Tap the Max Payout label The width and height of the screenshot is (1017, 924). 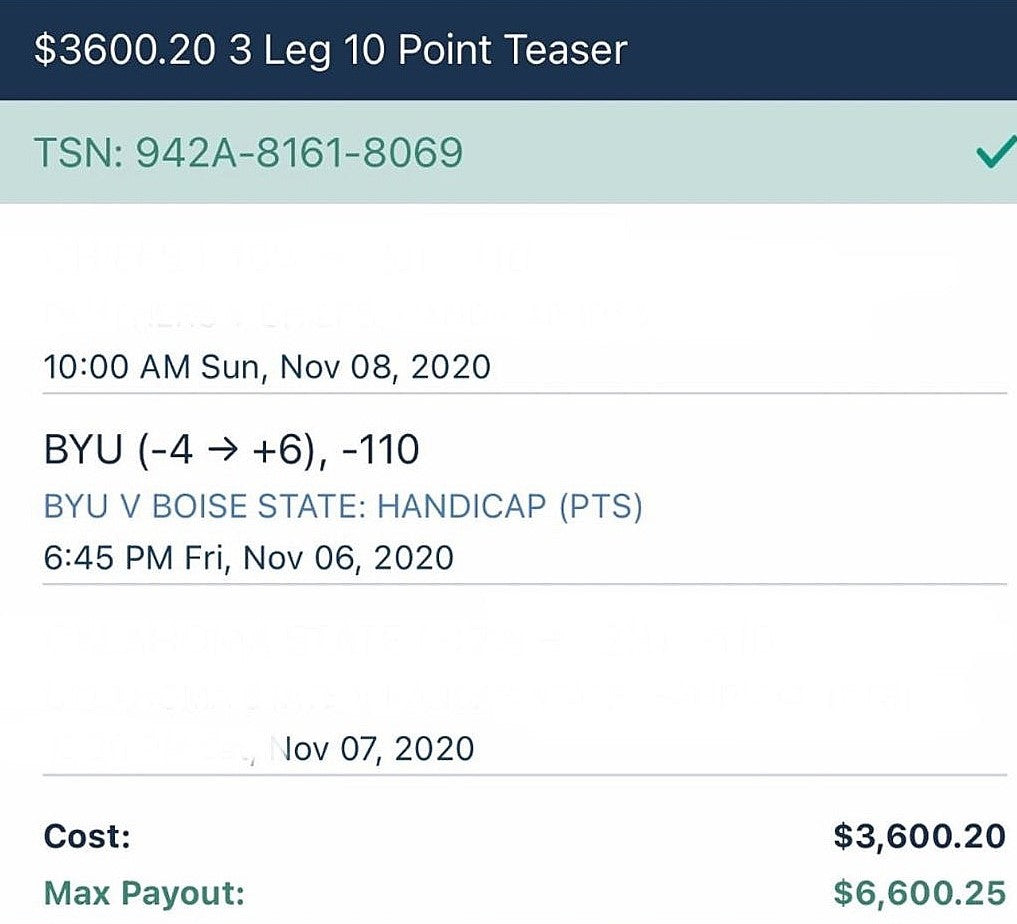pos(144,894)
